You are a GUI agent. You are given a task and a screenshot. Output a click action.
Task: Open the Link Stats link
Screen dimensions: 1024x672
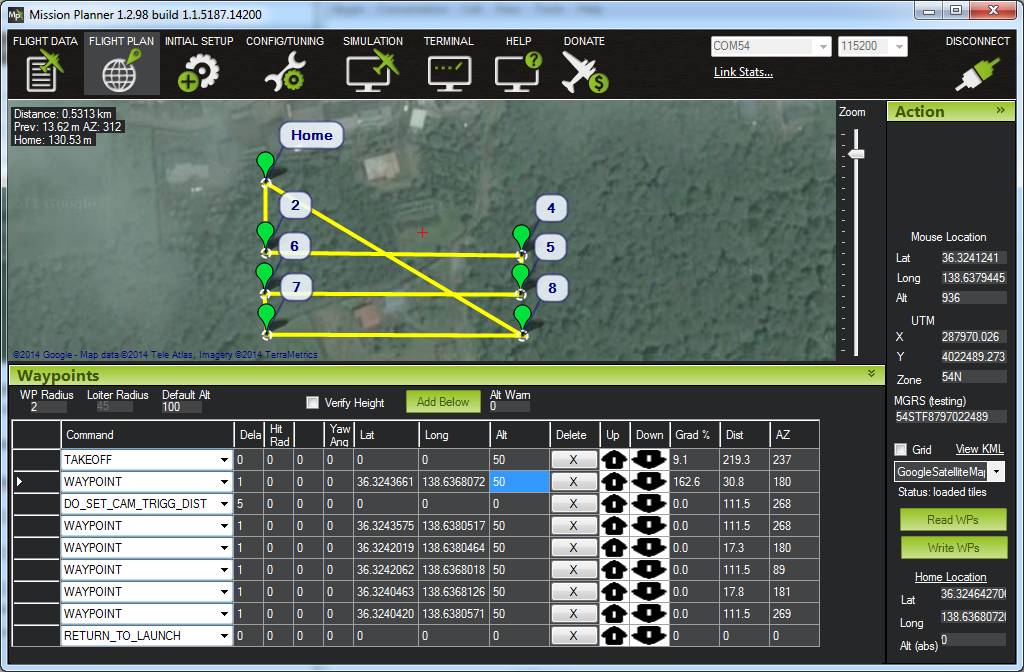pyautogui.click(x=743, y=72)
